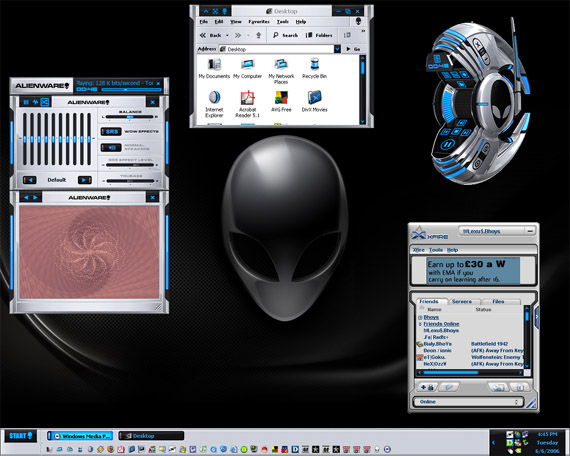Open the View menu in Desktop window
The width and height of the screenshot is (570, 456).
pos(236,21)
